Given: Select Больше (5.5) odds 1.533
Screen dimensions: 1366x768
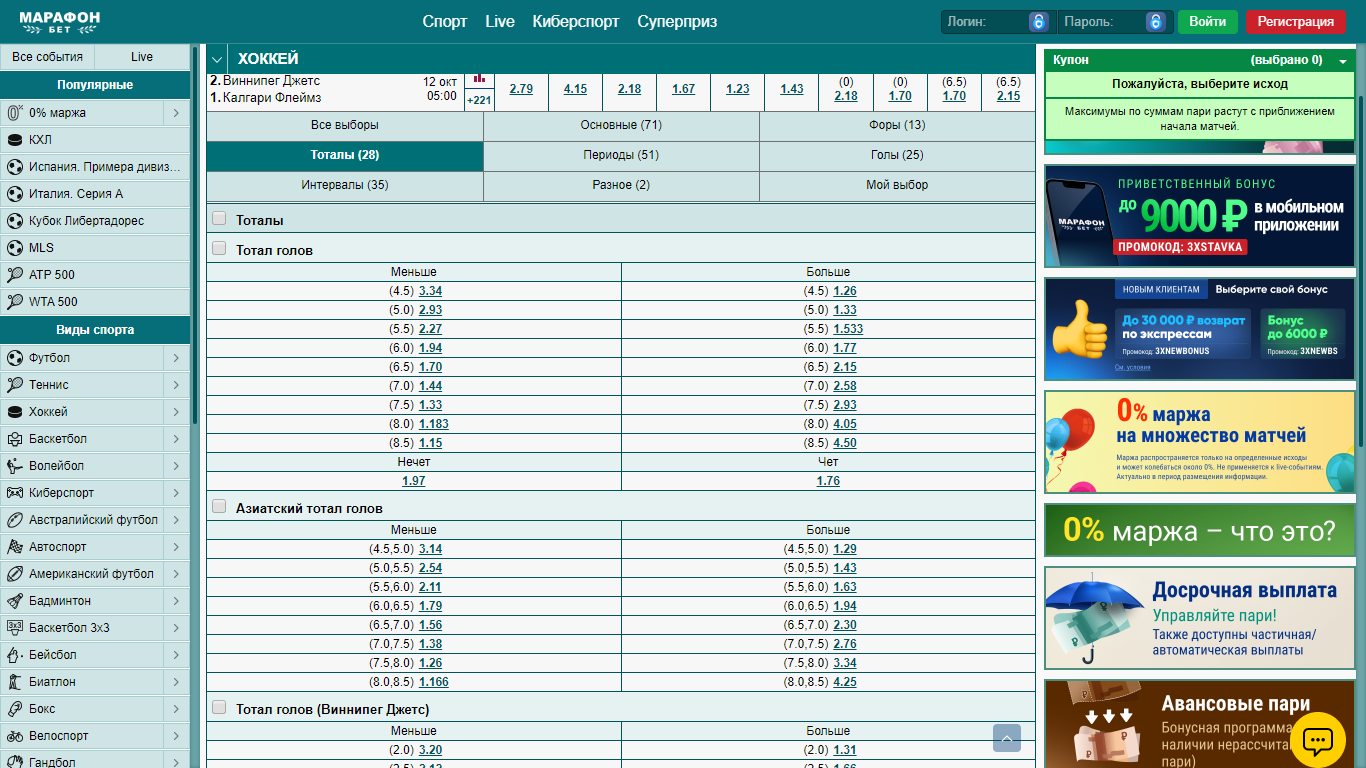Looking at the screenshot, I should tap(848, 329).
